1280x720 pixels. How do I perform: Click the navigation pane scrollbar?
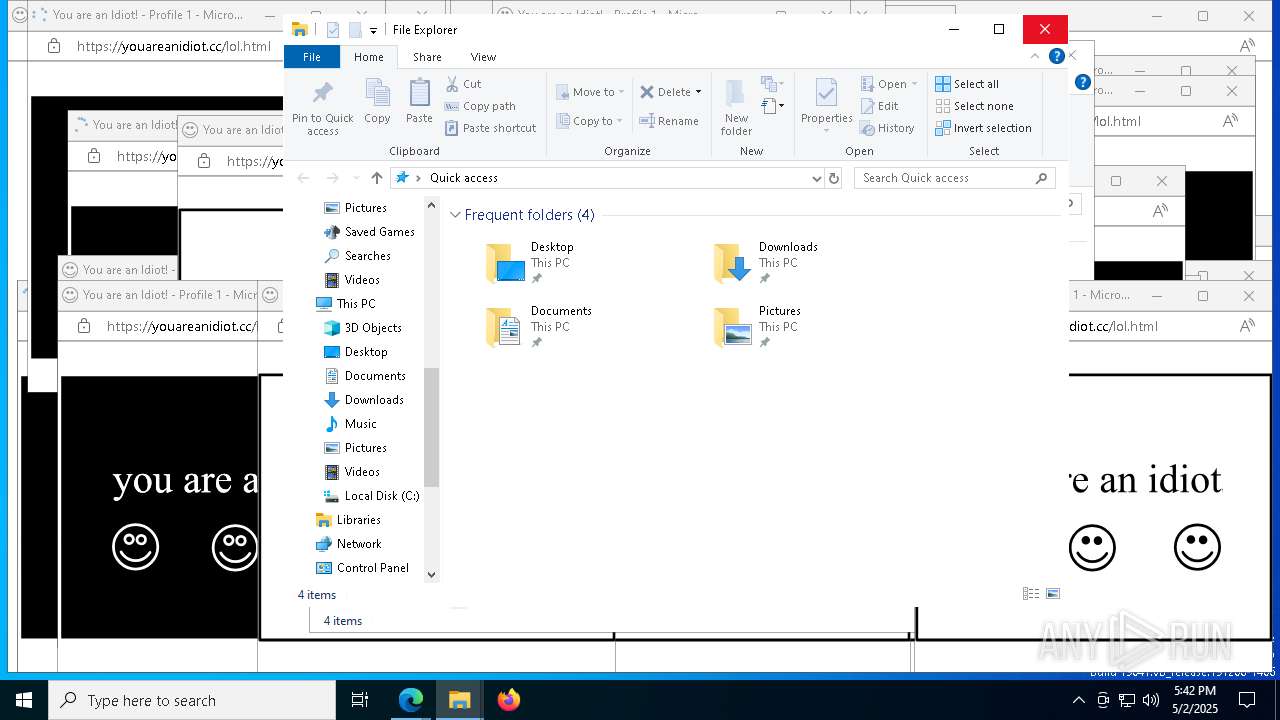point(432,427)
